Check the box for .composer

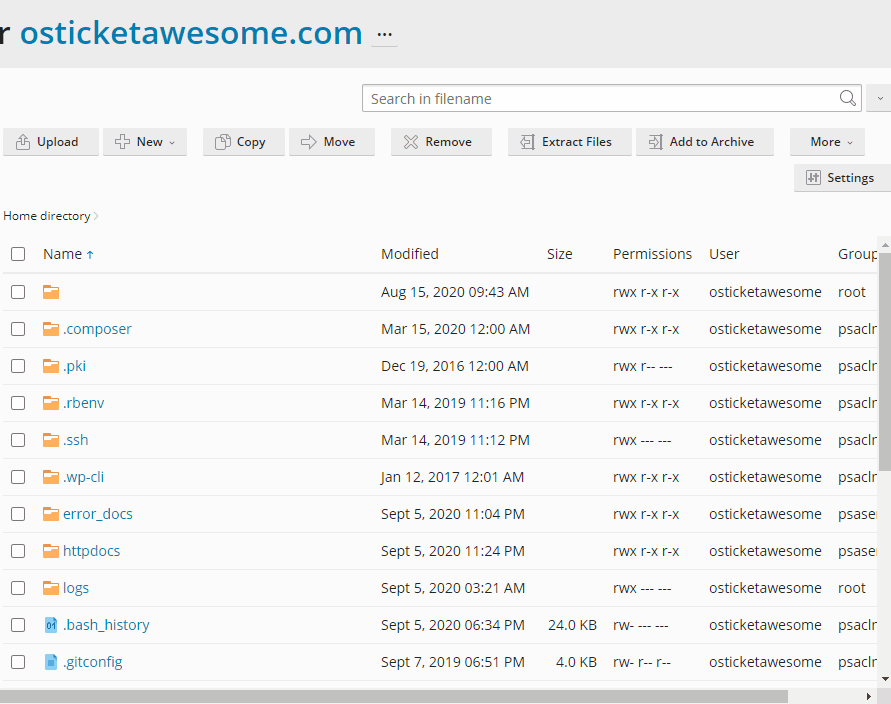18,329
